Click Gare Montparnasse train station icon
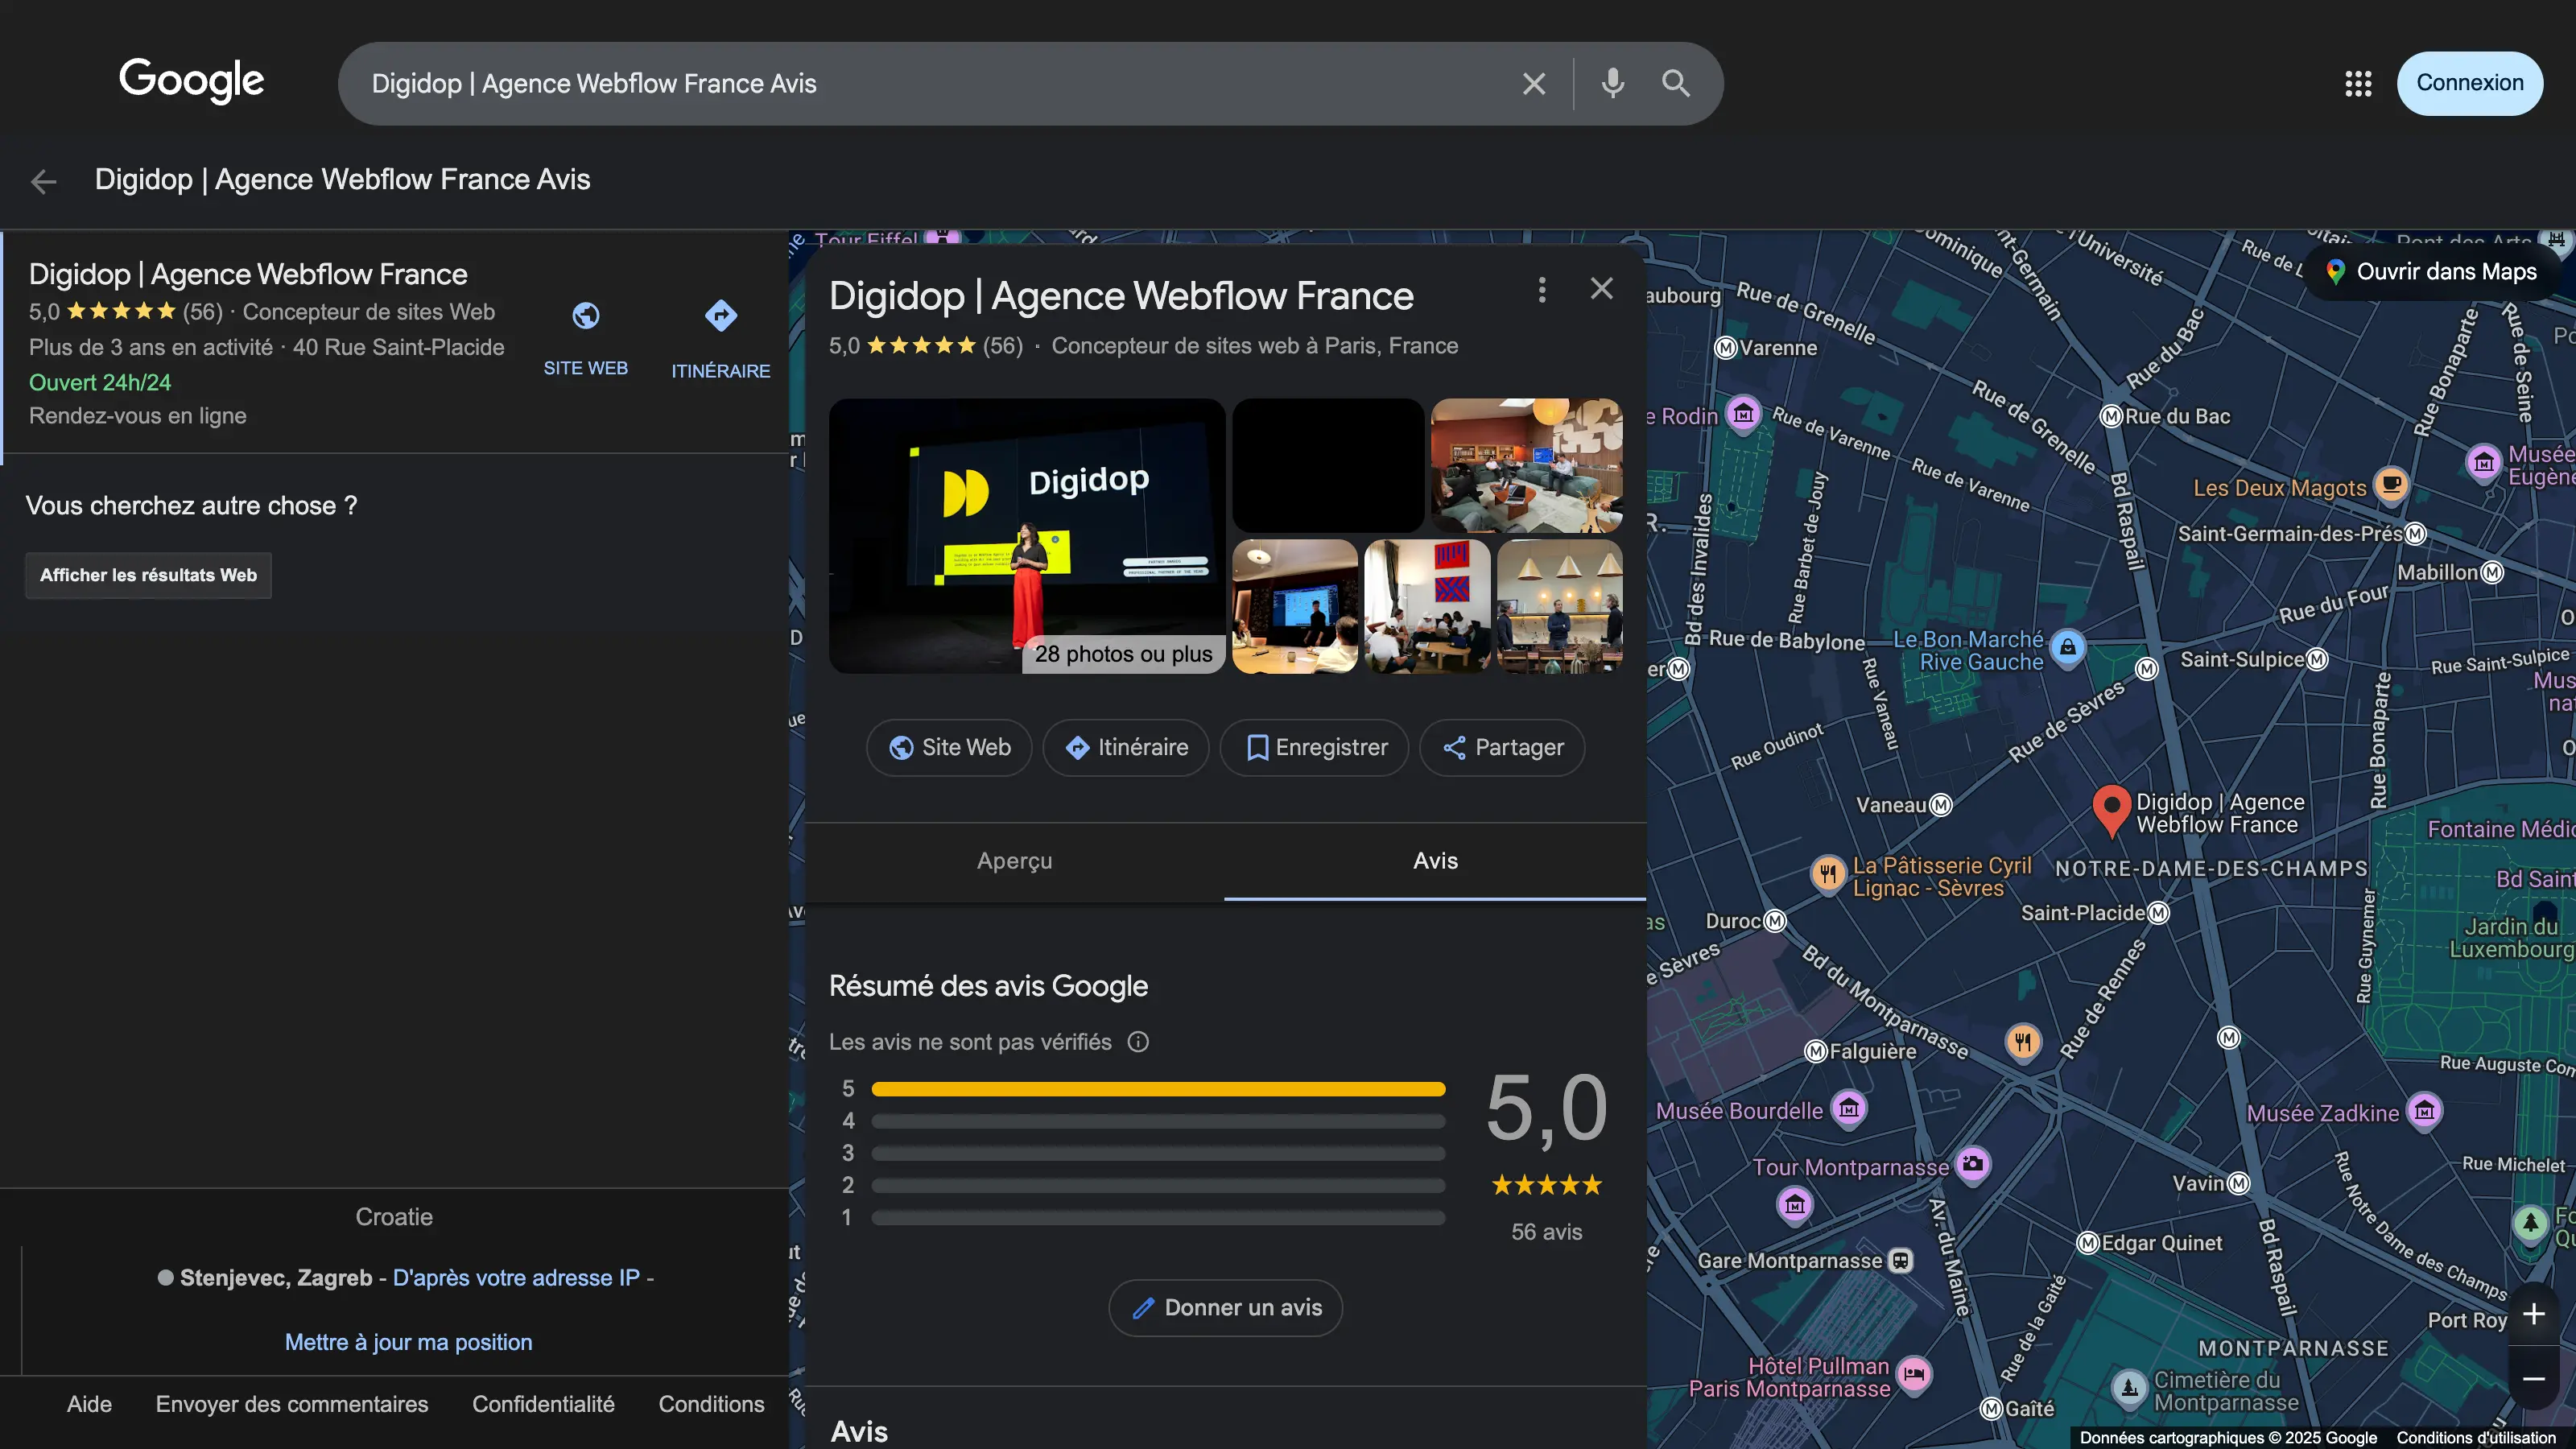The image size is (2576, 1449). pos(1901,1261)
